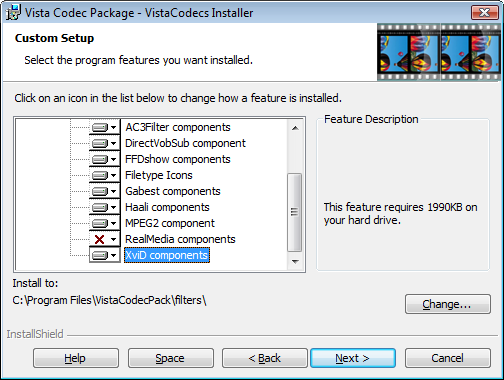This screenshot has width=504, height=380.
Task: Click the Filetype Icons drive icon
Action: pyautogui.click(x=100, y=175)
